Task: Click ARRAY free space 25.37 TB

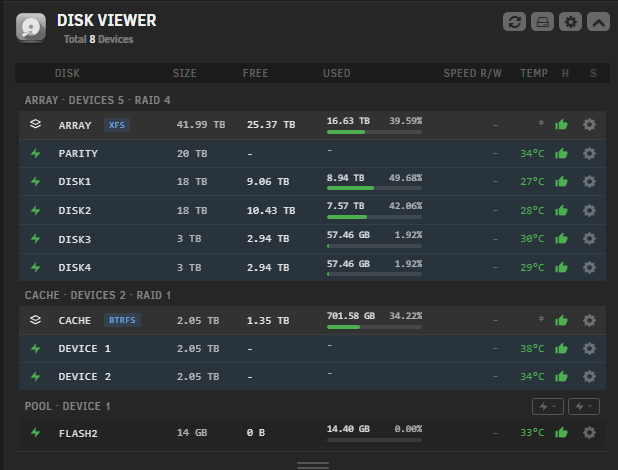Action: coord(271,125)
